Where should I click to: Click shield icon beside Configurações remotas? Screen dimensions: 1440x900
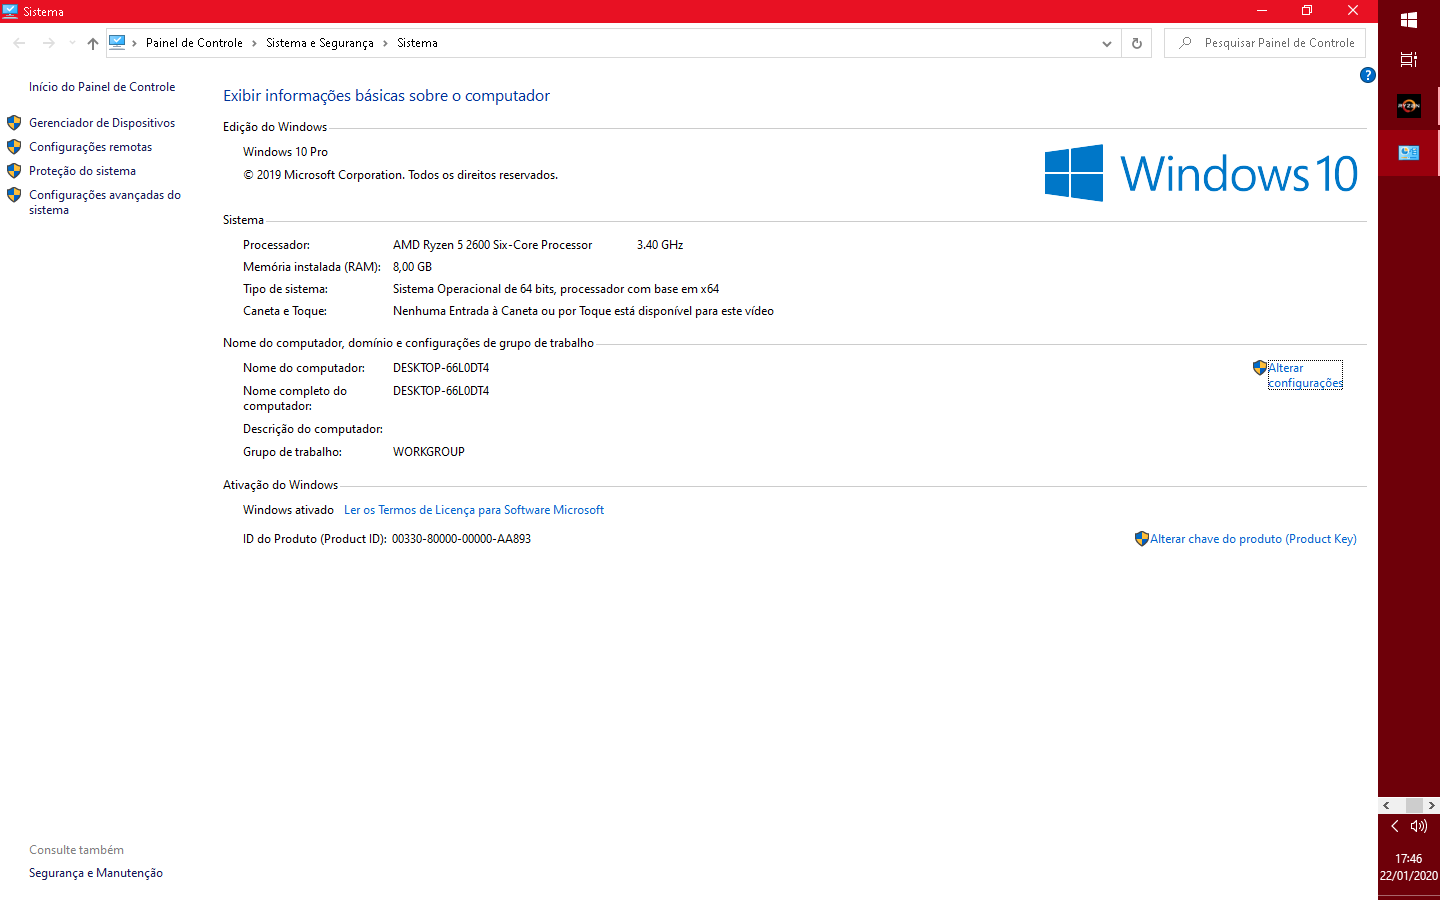(x=14, y=147)
